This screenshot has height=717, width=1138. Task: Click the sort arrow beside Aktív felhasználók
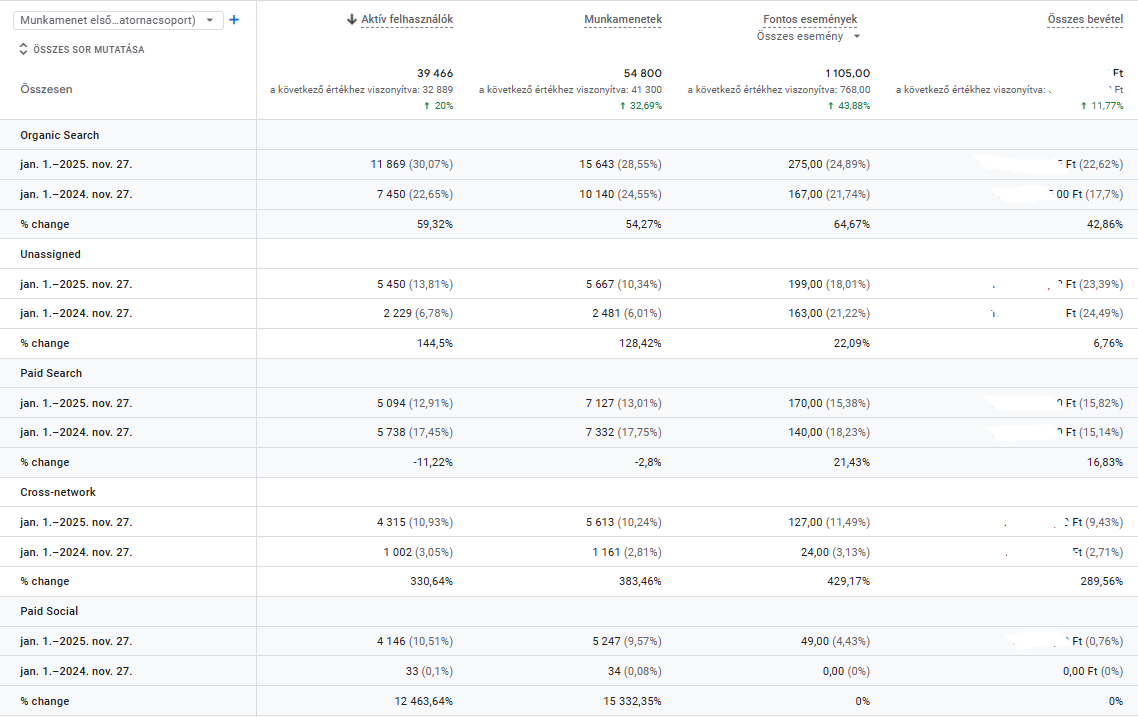(351, 20)
